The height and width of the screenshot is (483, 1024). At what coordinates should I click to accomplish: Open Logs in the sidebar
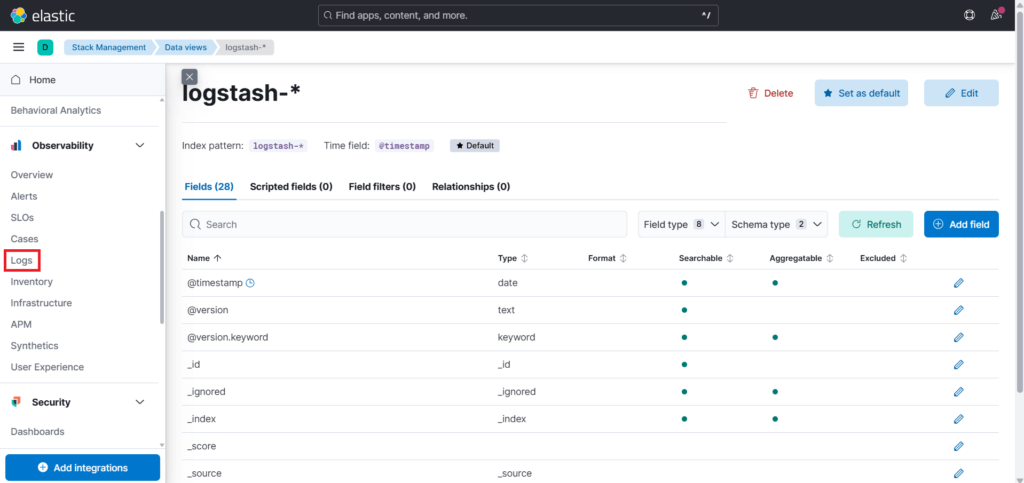[x=22, y=260]
